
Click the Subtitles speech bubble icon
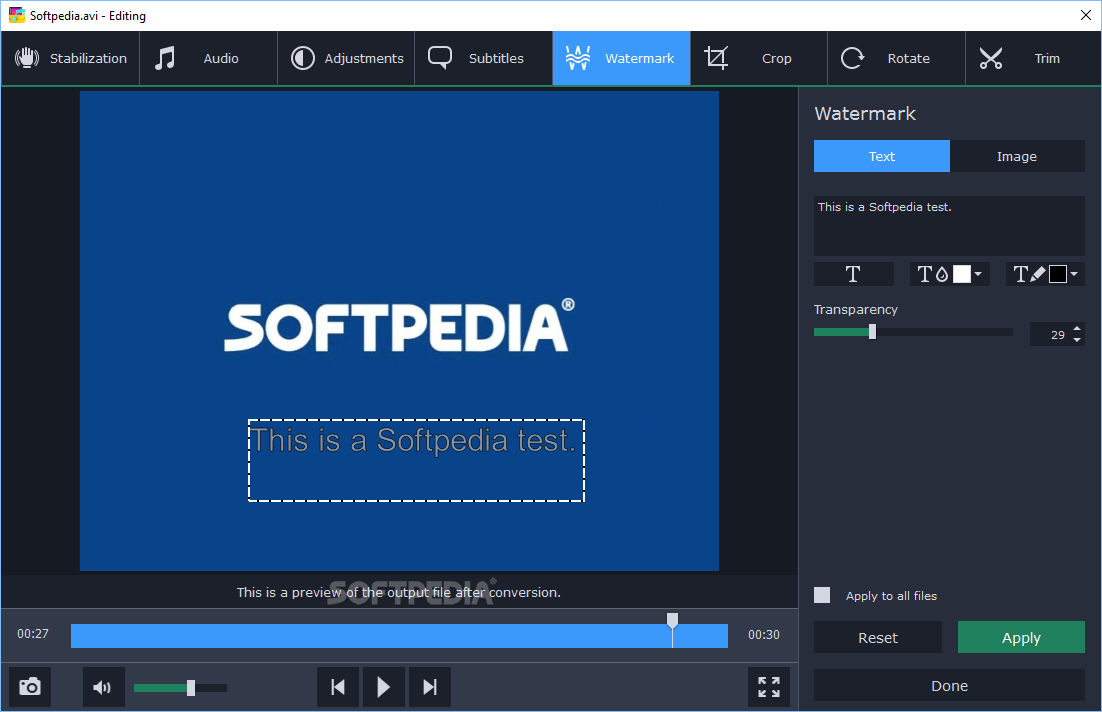click(440, 58)
